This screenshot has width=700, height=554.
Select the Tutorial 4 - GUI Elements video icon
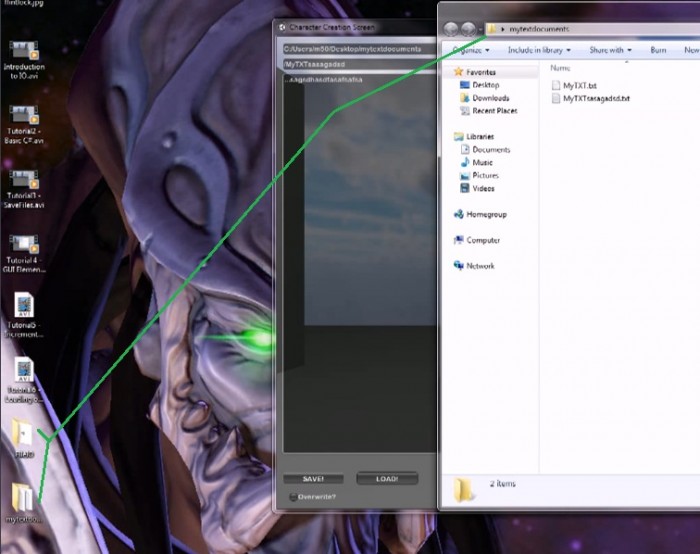click(24, 254)
